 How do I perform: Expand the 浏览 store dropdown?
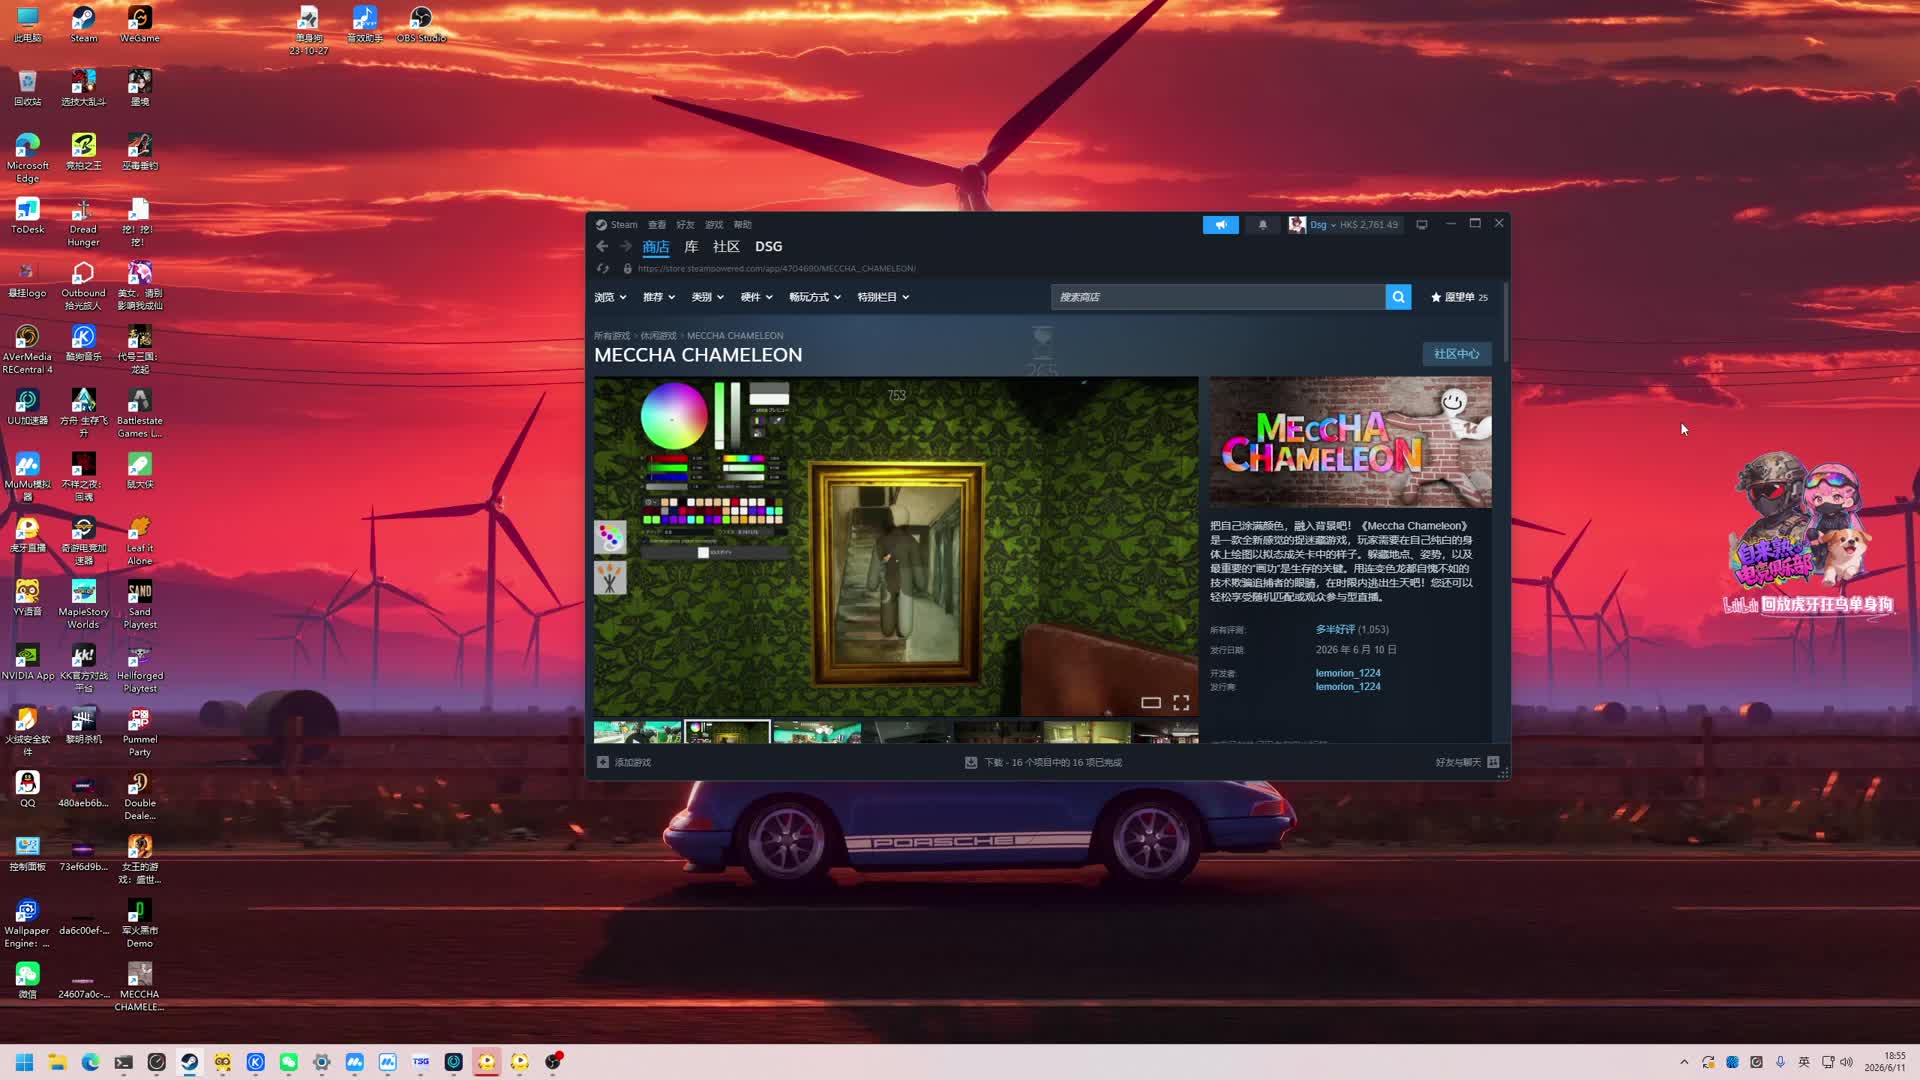coord(610,297)
